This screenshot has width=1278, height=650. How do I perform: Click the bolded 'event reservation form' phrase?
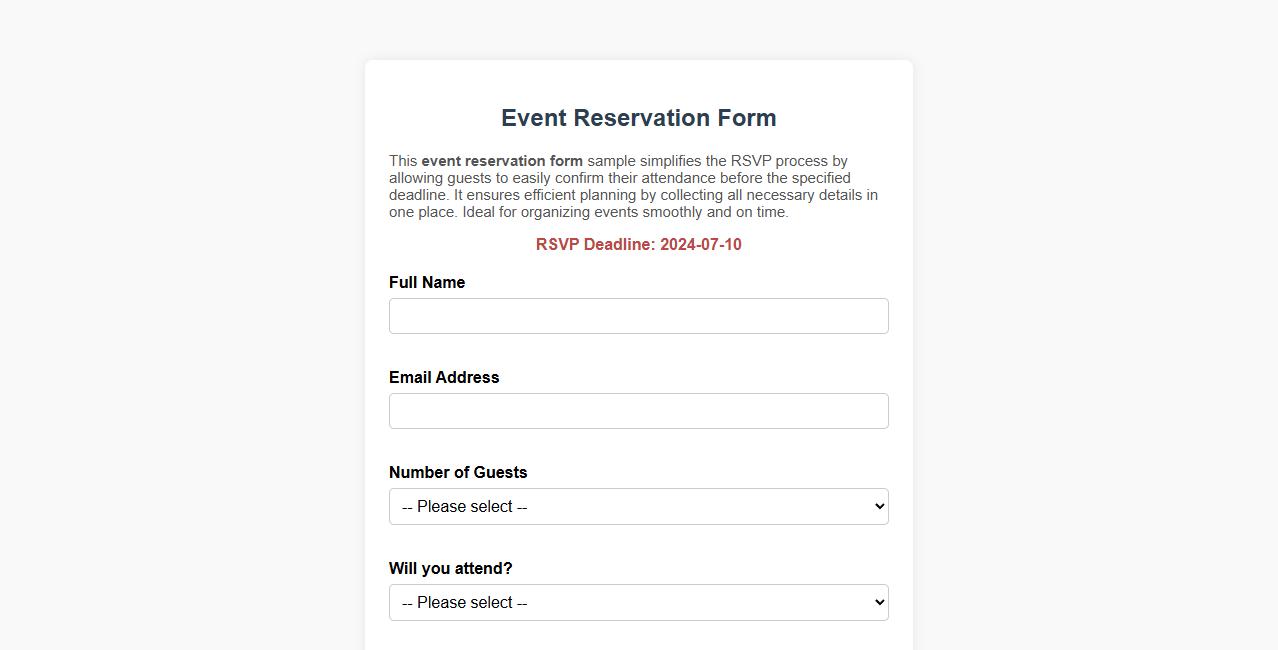point(502,161)
